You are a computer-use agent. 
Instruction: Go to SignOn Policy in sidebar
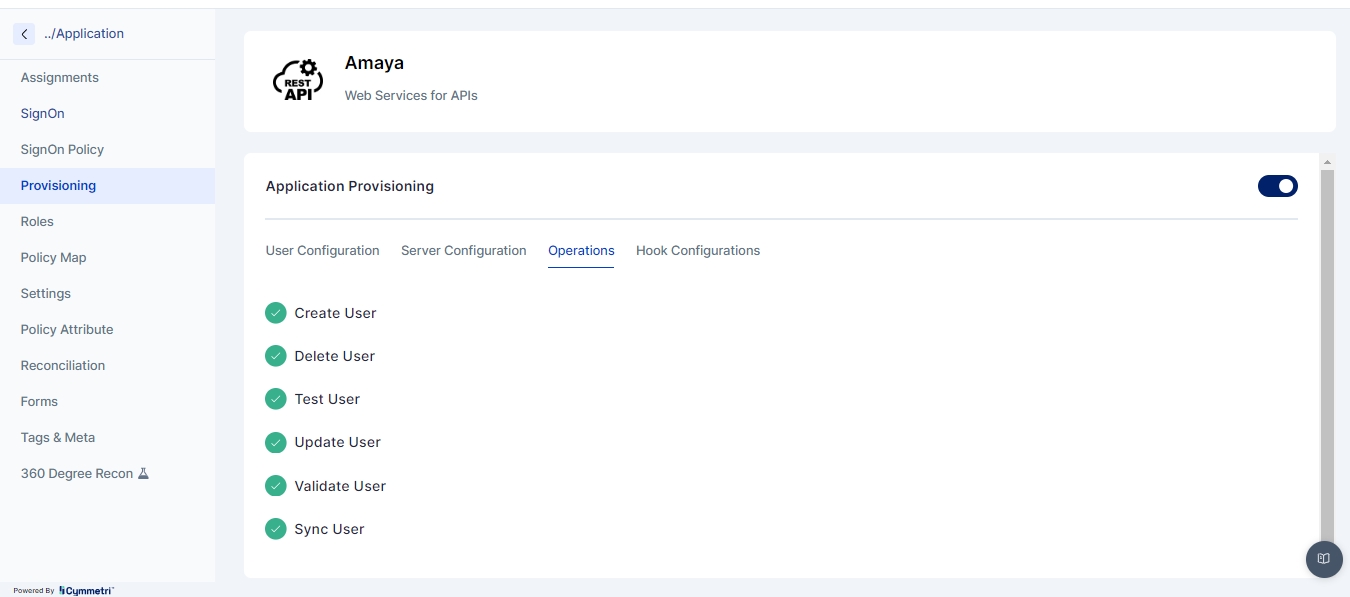click(62, 150)
